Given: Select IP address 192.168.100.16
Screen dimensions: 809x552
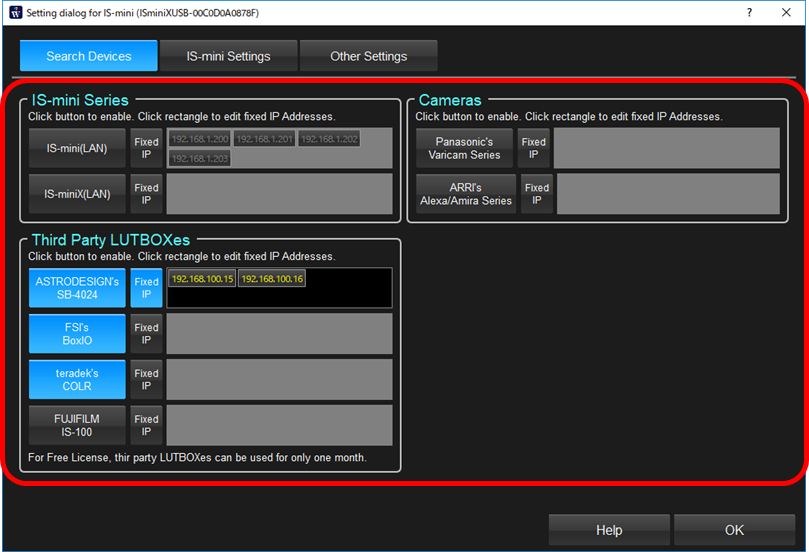Looking at the screenshot, I should click(x=272, y=279).
